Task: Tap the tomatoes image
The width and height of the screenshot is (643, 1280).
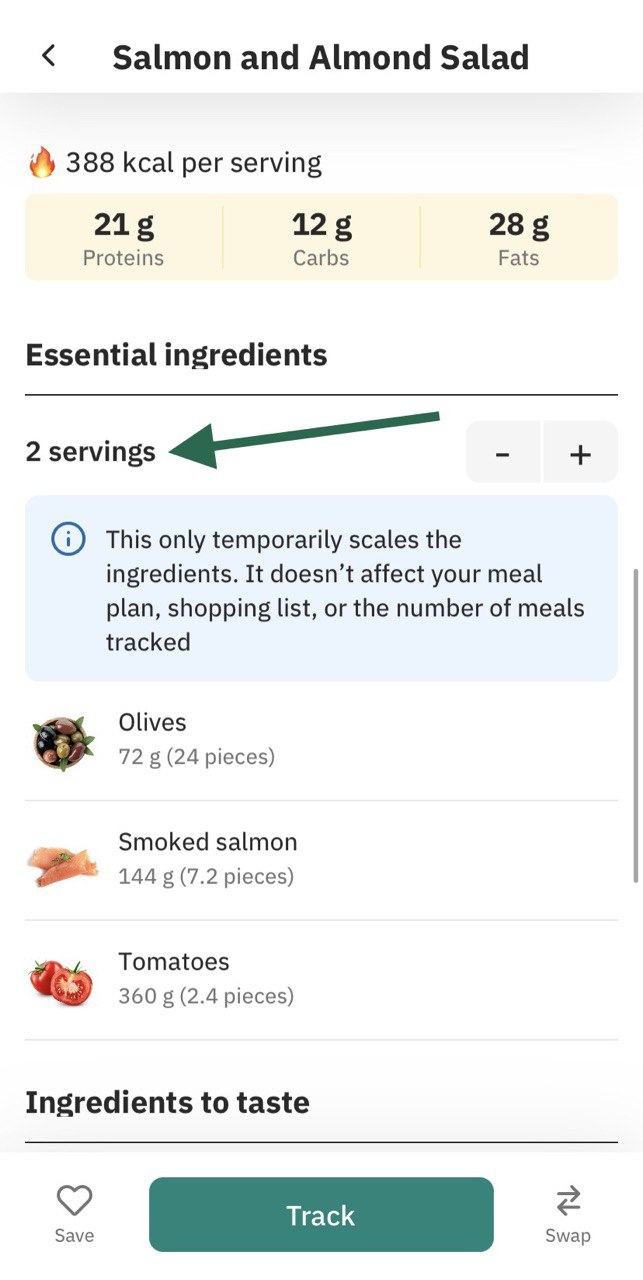Action: (62, 981)
